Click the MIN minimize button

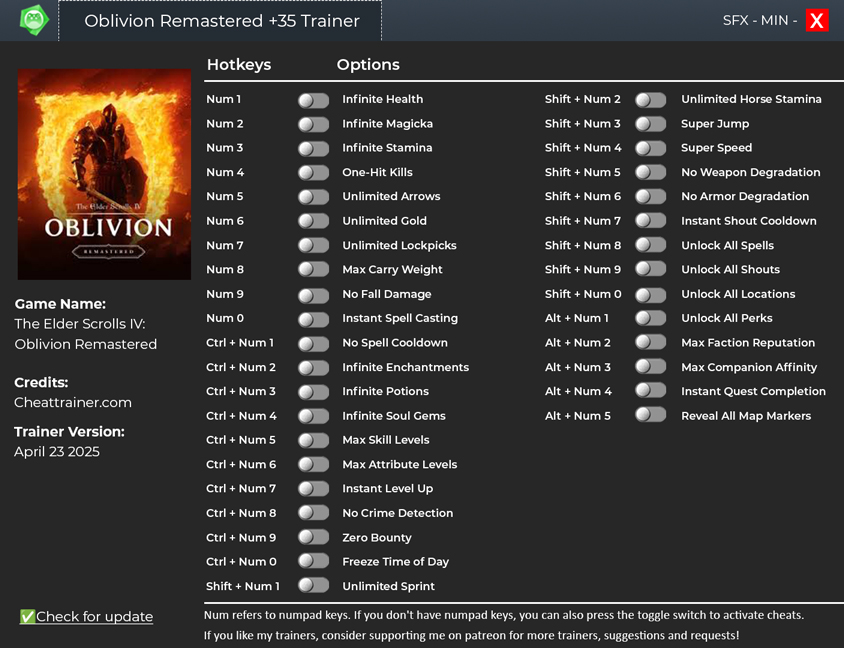click(x=775, y=20)
